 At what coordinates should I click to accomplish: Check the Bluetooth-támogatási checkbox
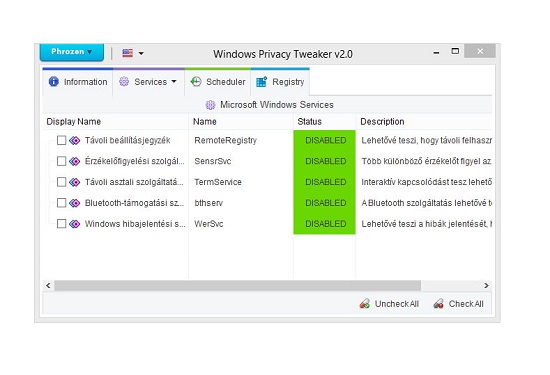pos(61,203)
